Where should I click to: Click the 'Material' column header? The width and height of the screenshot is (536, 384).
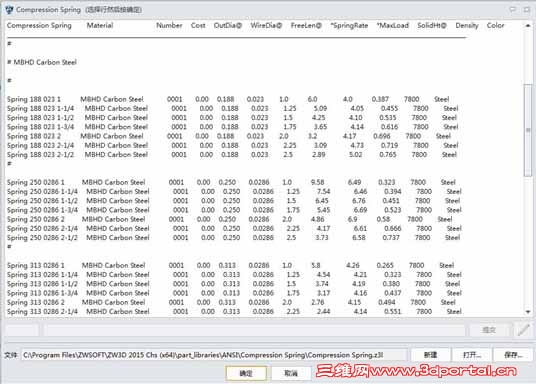click(100, 25)
